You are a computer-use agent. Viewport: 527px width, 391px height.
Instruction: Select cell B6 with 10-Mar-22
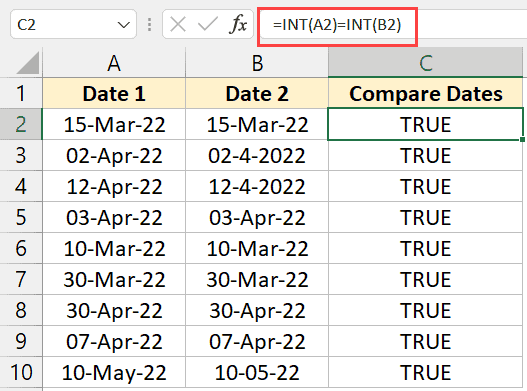pyautogui.click(x=257, y=248)
